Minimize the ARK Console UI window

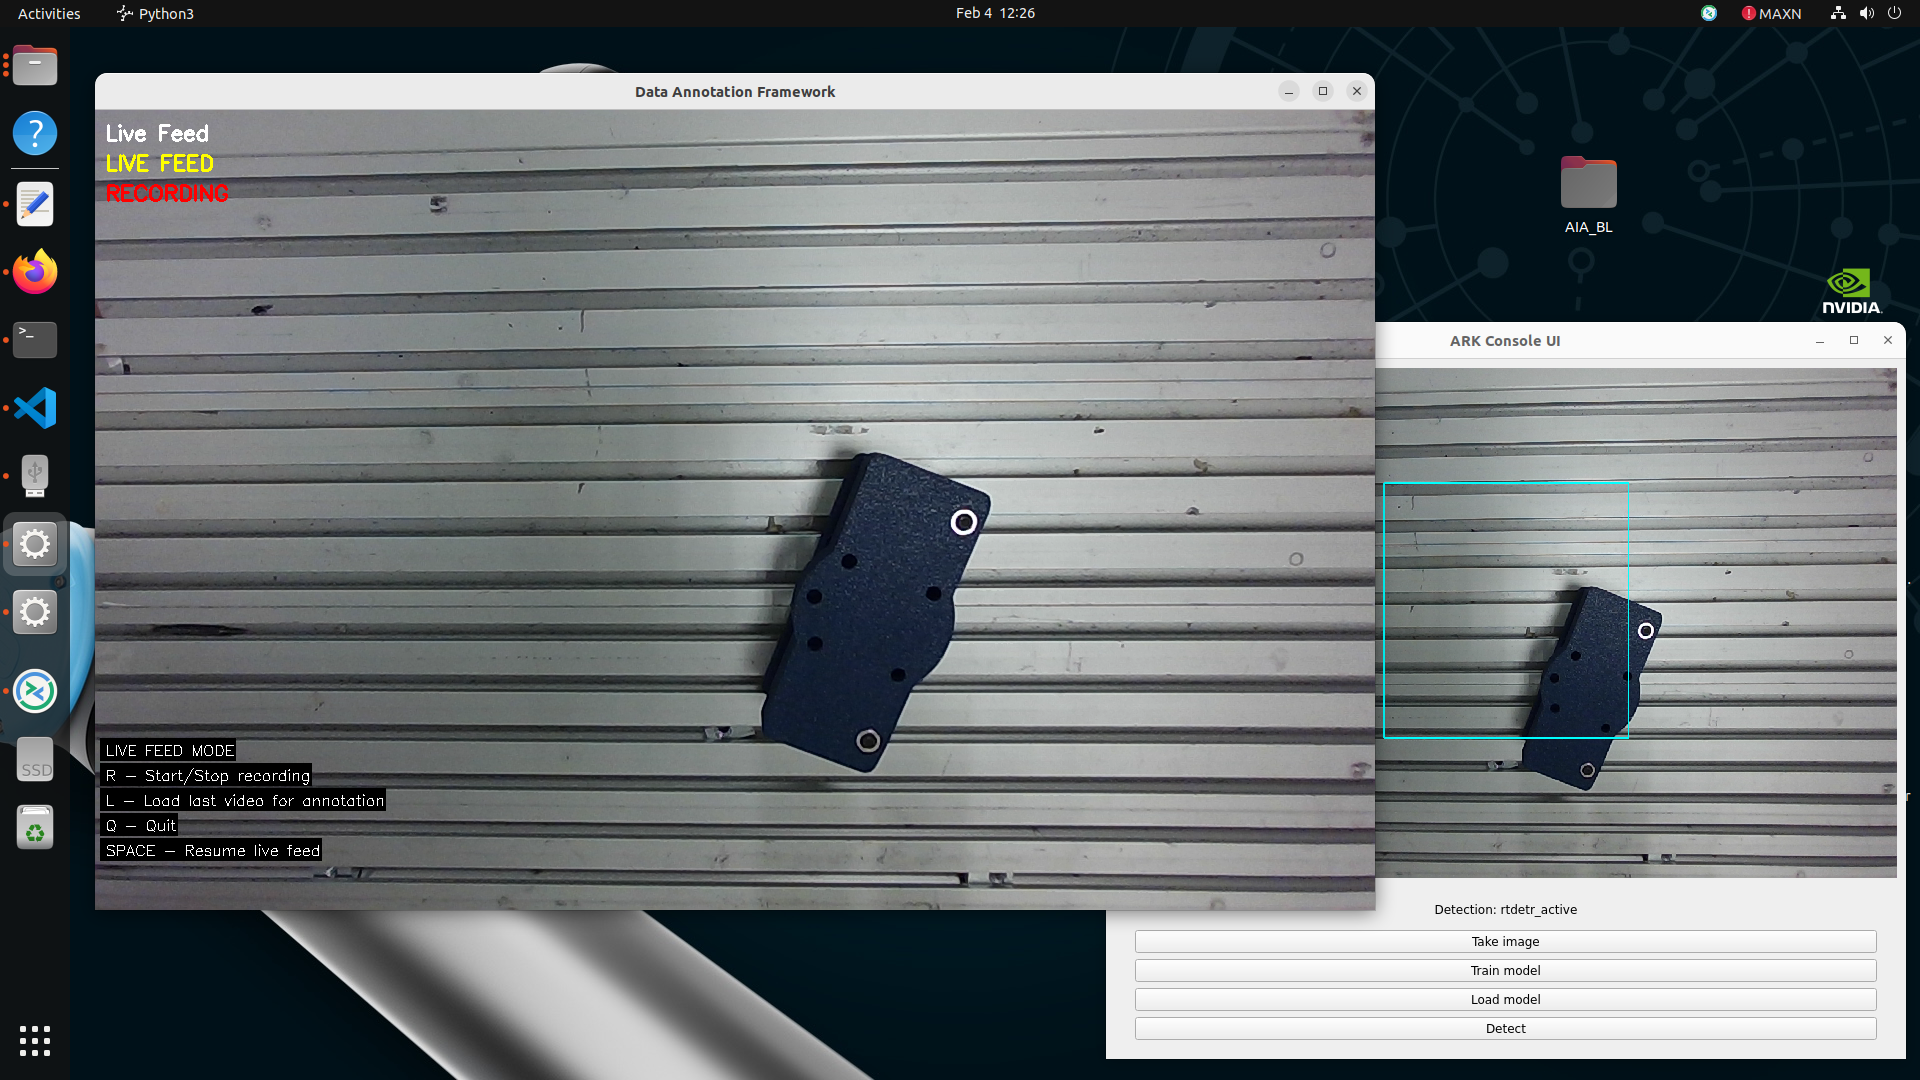1820,341
